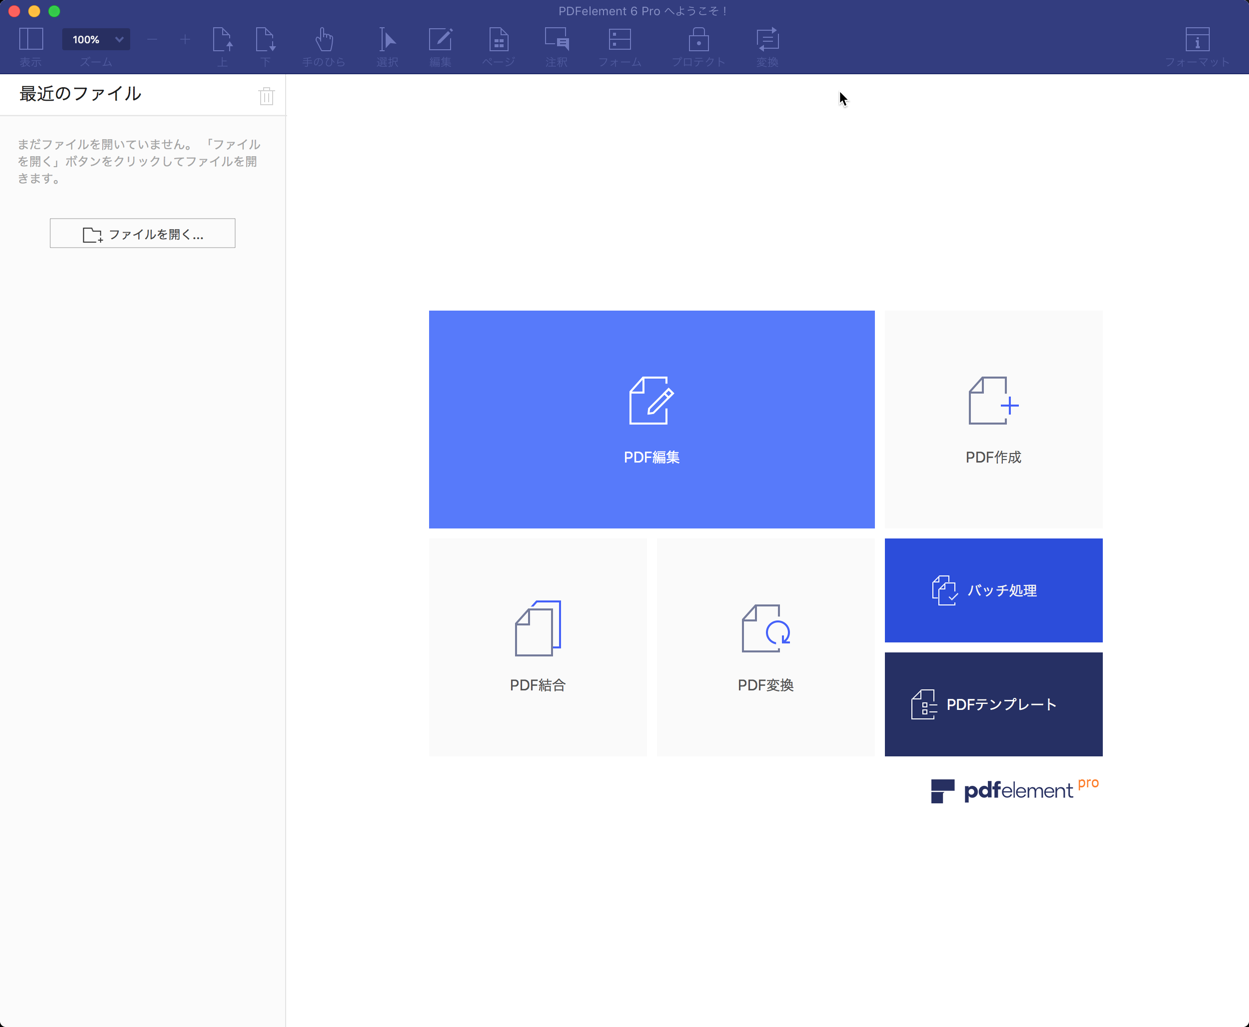
Task: Click the ファイルを開く... button
Action: point(143,234)
